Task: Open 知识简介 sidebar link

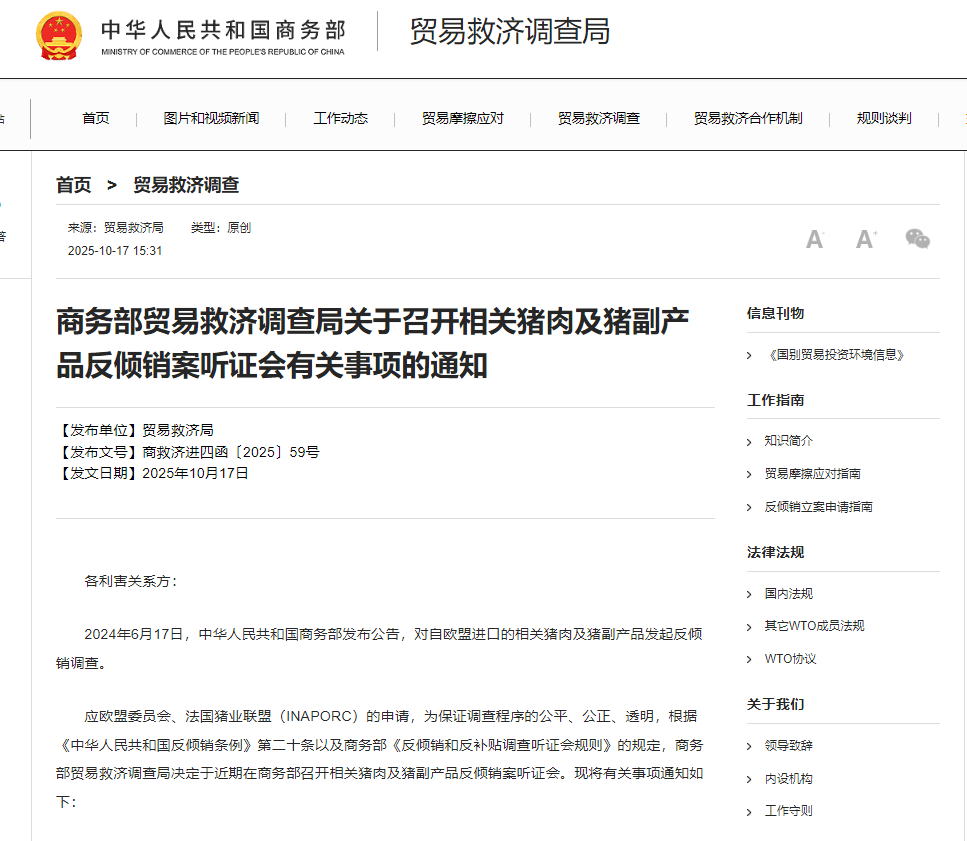Action: click(789, 441)
